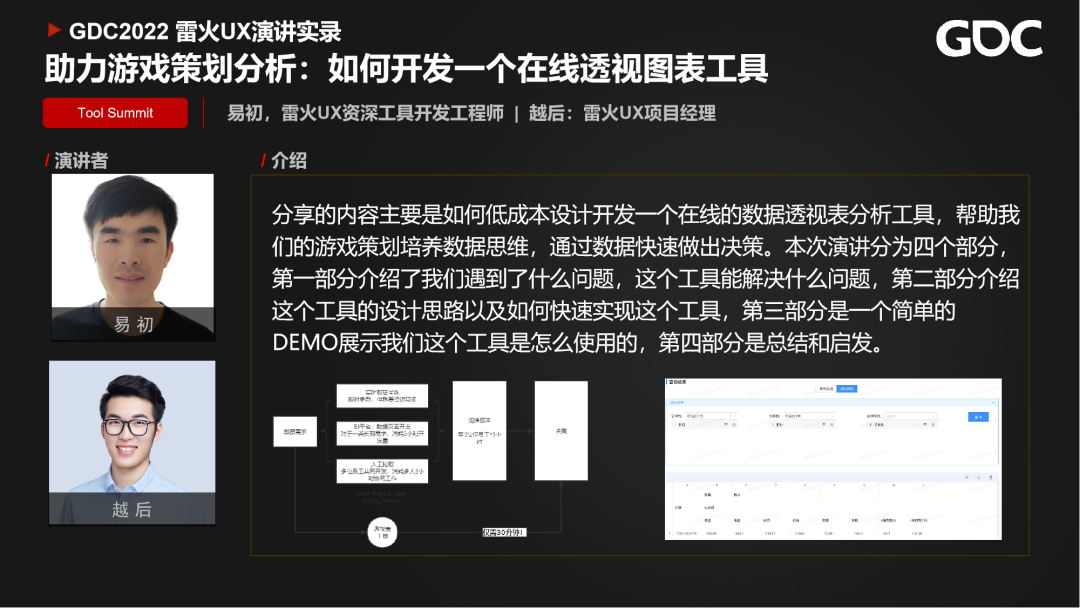Select speaker photo labeled 易初
Viewport: 1080px width, 608px height.
tap(133, 257)
